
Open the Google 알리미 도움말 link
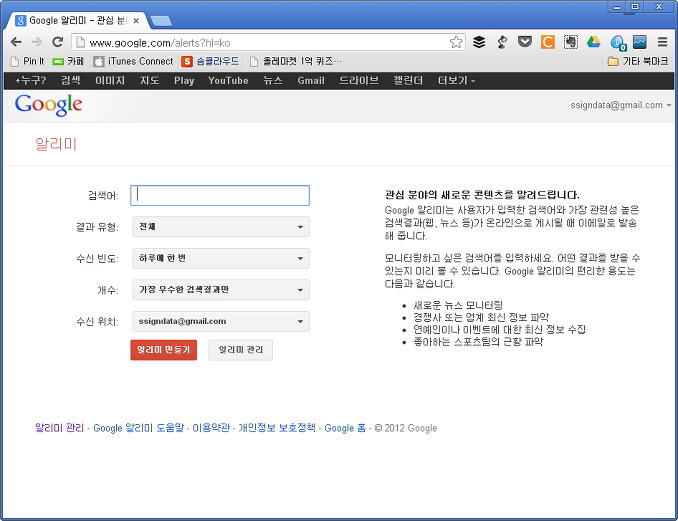(139, 428)
